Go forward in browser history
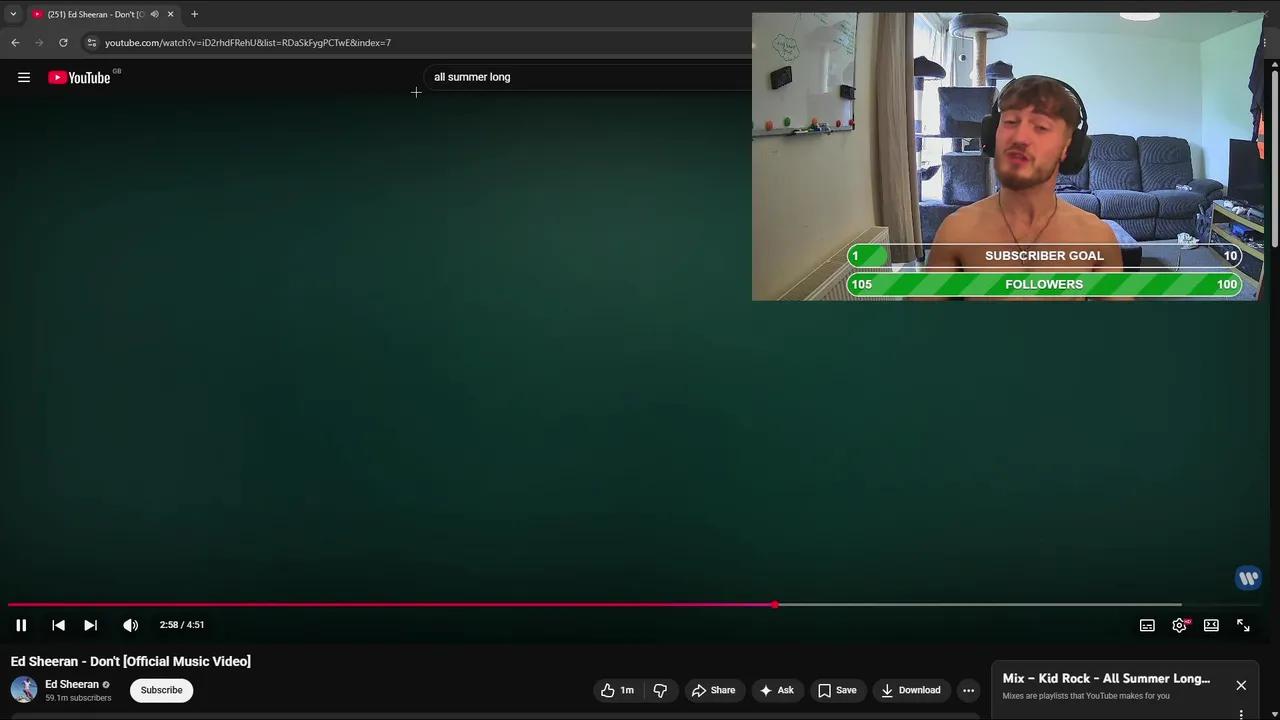The image size is (1280, 720). coord(39,43)
